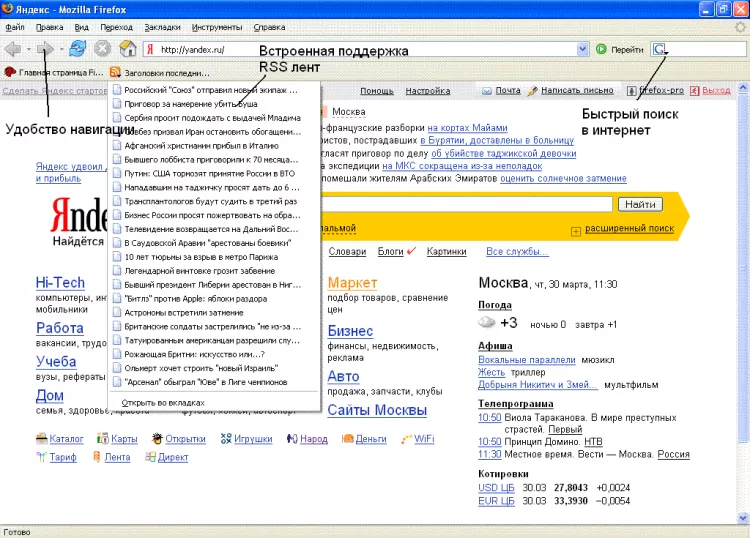Click the Игрушки service icon

click(226, 439)
